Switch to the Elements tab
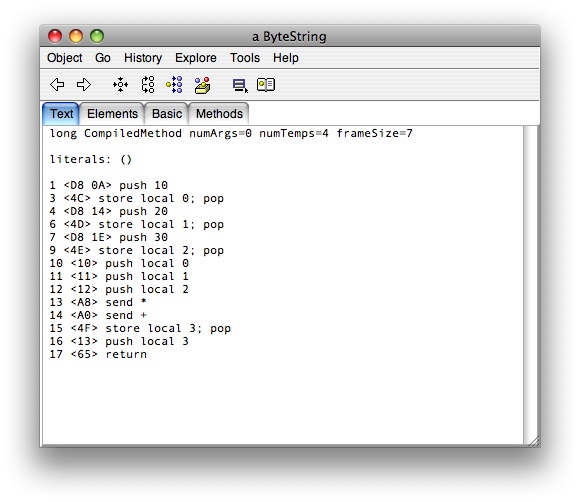This screenshot has width=580, height=502. pyautogui.click(x=112, y=114)
